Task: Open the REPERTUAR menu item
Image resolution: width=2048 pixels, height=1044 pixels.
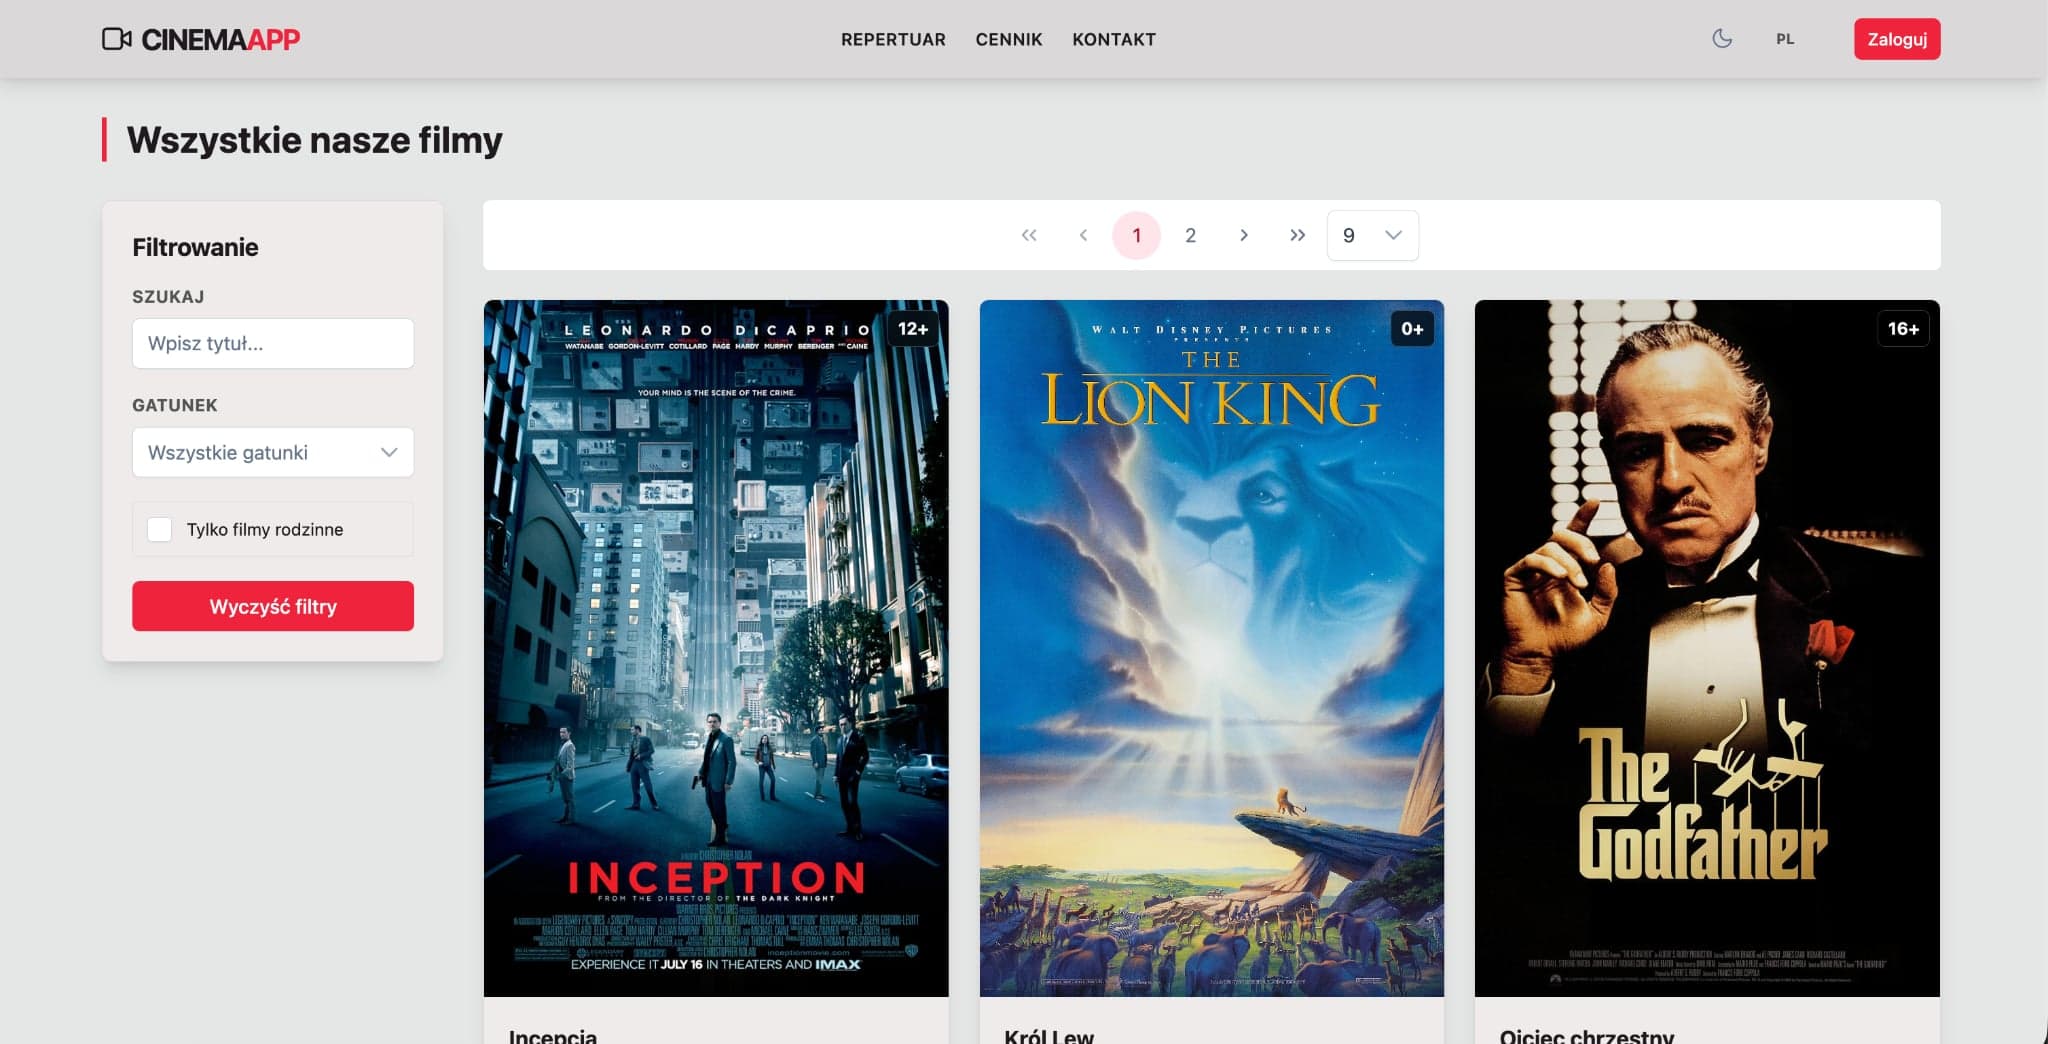Action: pos(893,39)
